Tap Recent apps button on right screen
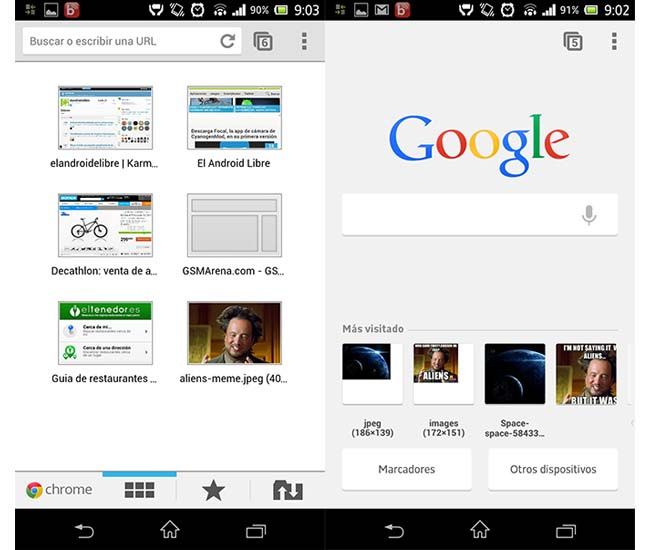Screen dimensions: 650x550 click(566, 531)
